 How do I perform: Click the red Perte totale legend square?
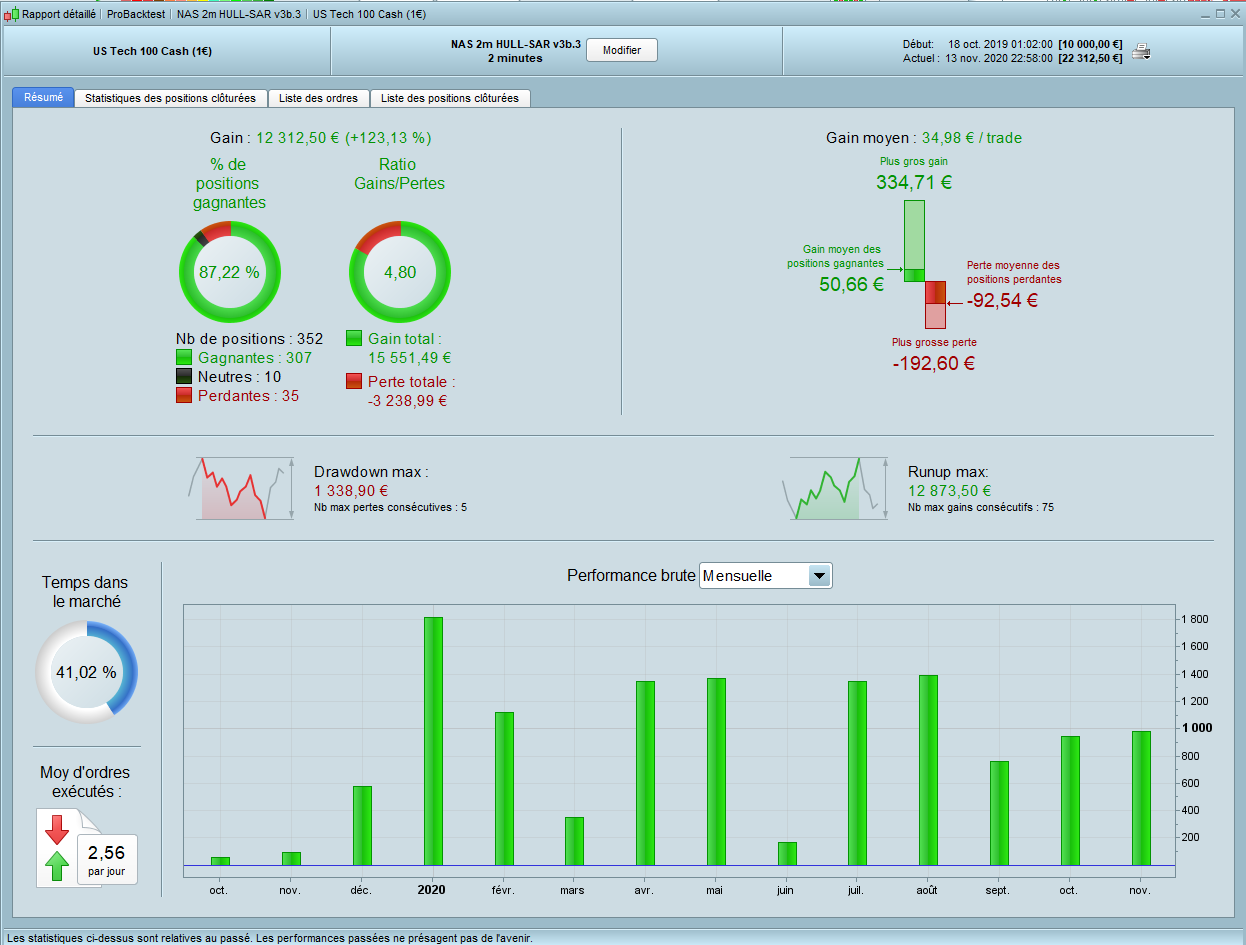click(x=354, y=381)
